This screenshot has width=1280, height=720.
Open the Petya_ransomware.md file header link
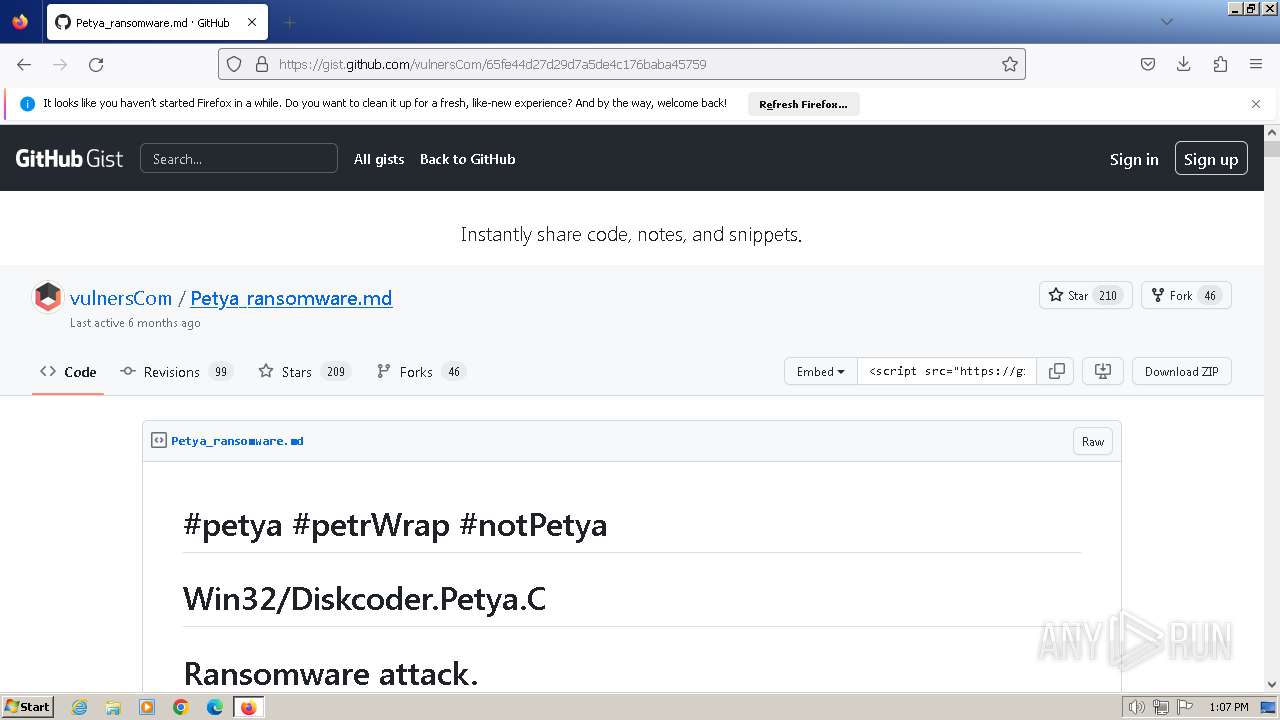pyautogui.click(x=237, y=441)
